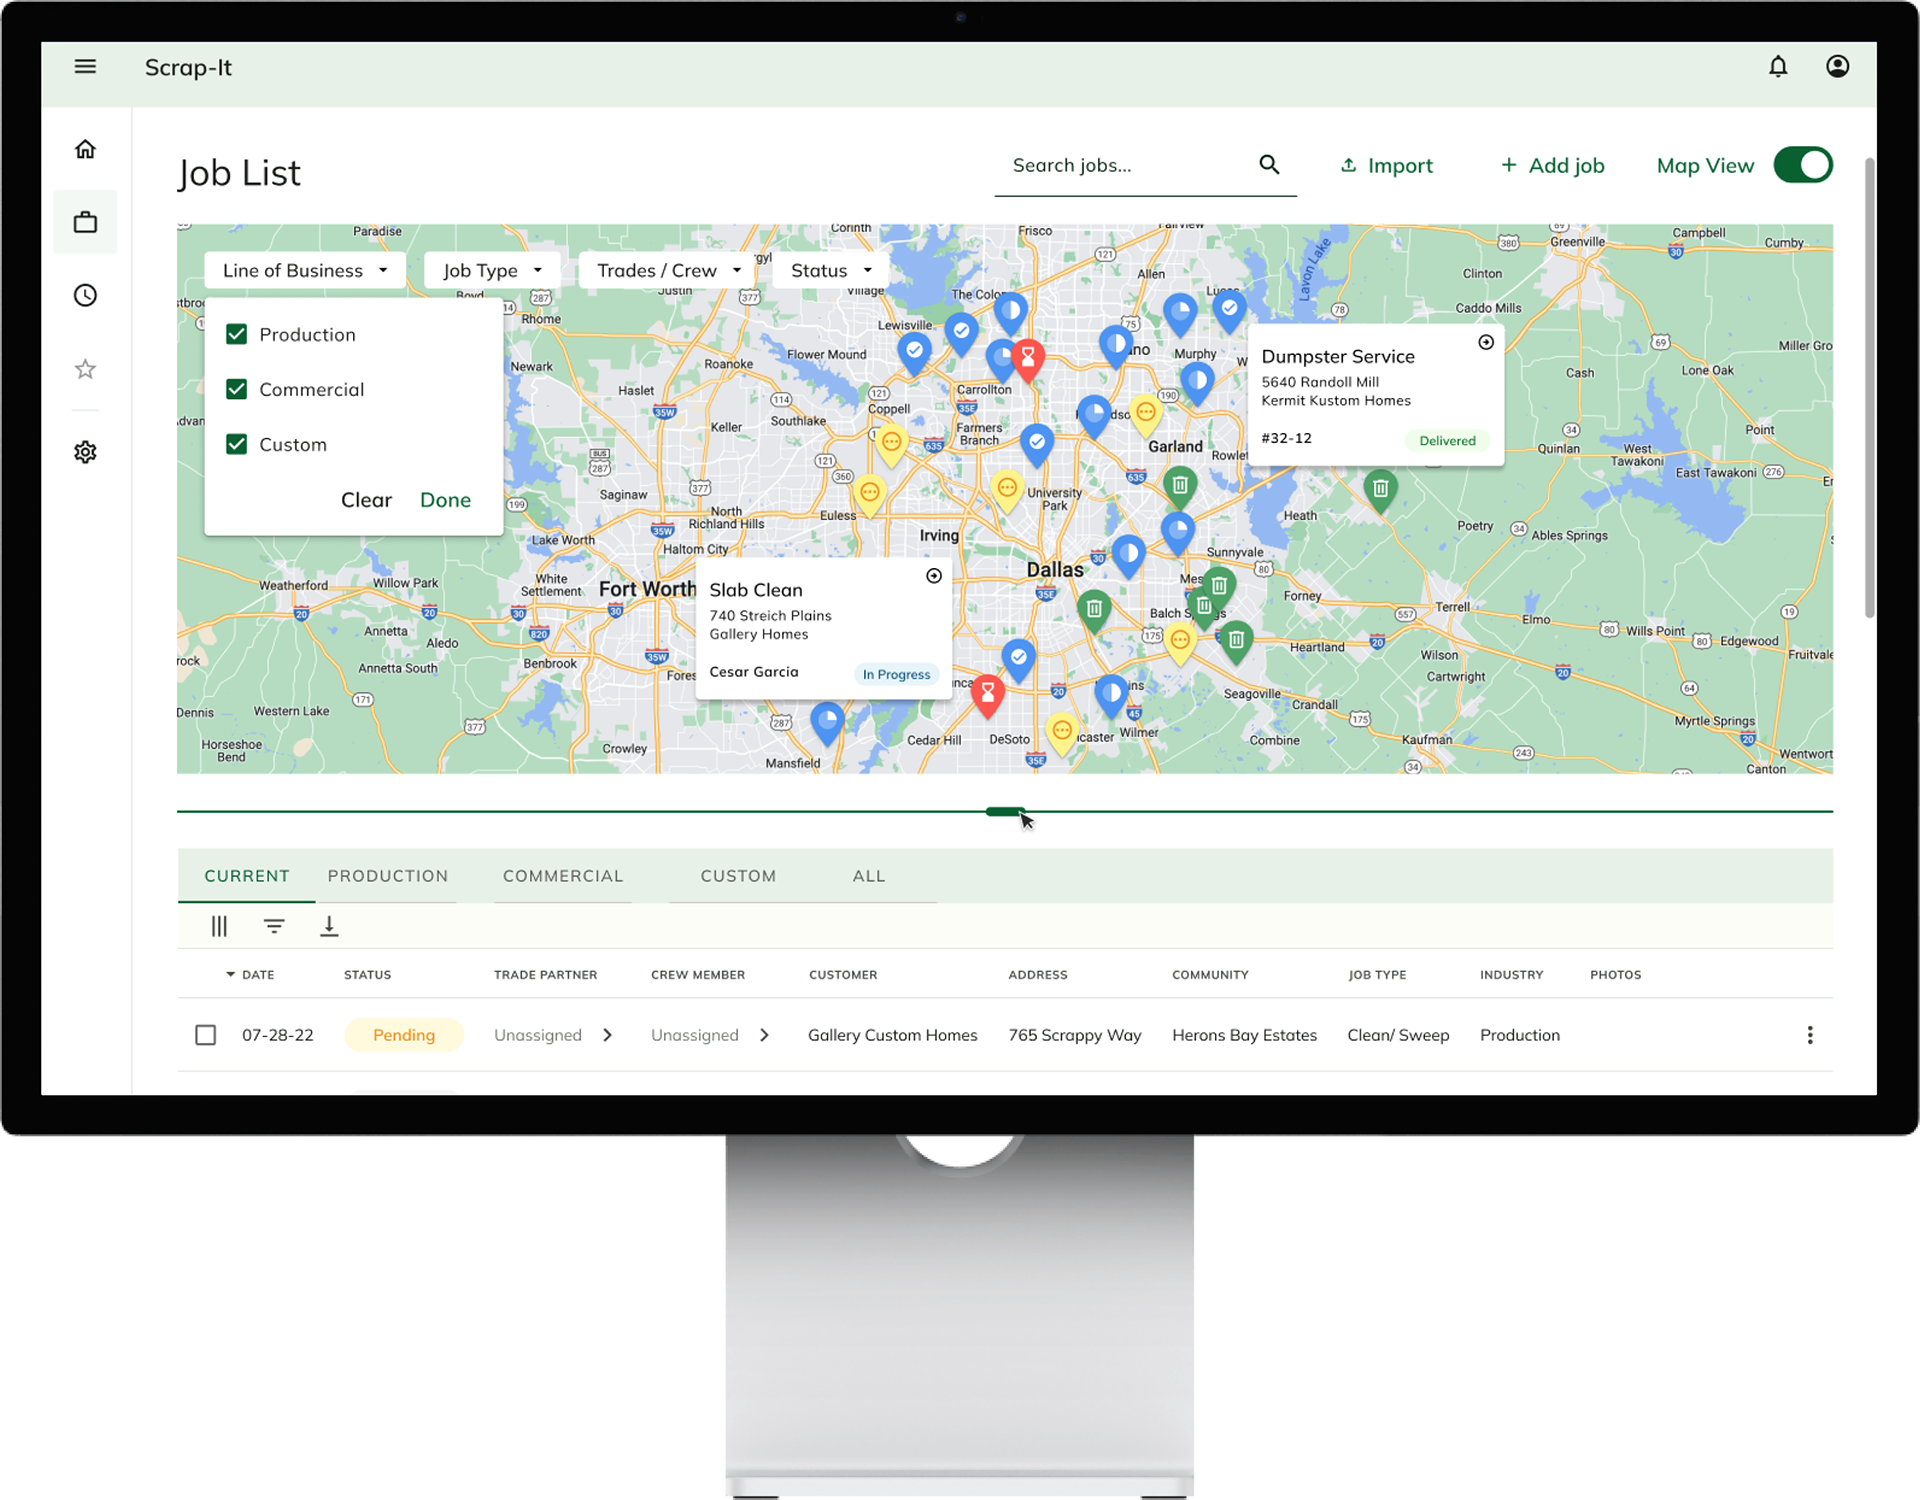Open the filter list icon

click(274, 926)
